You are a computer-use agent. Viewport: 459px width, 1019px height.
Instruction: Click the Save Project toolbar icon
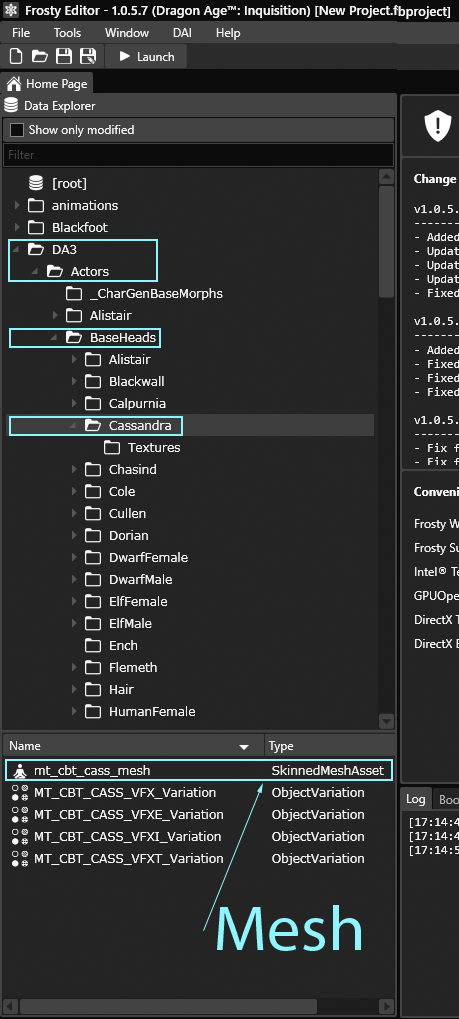(x=64, y=57)
